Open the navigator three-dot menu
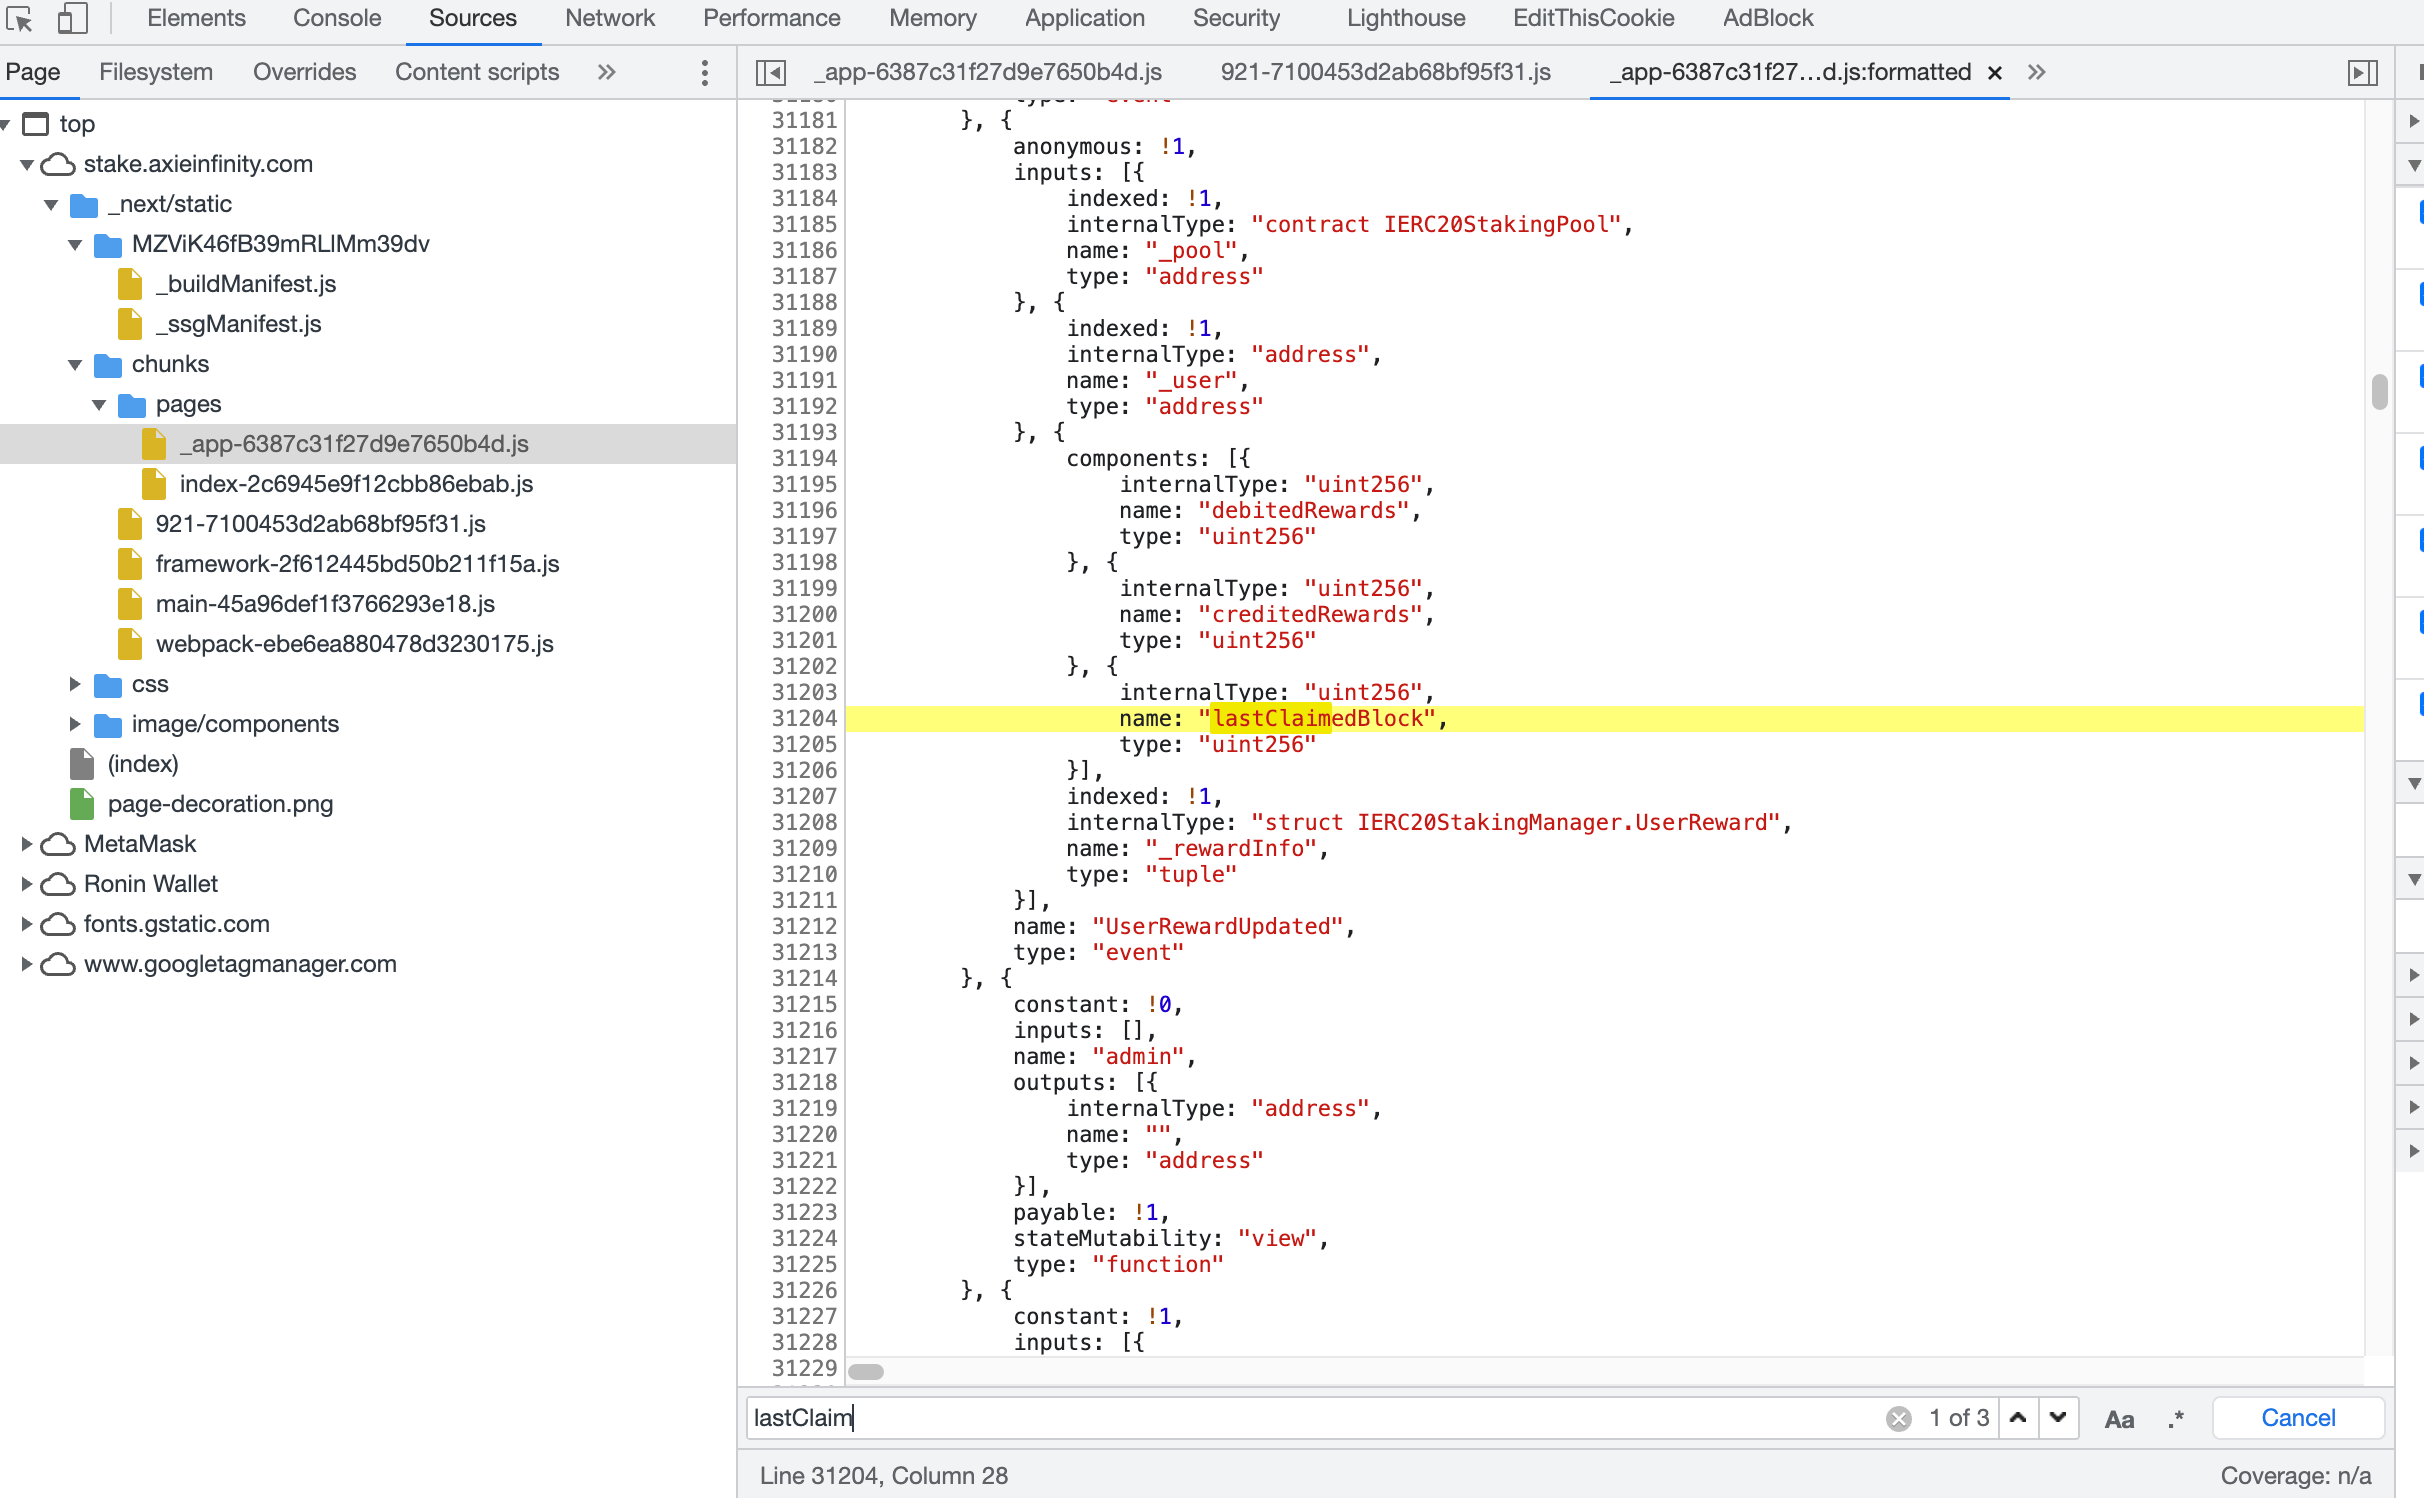The image size is (2424, 1498). [705, 72]
